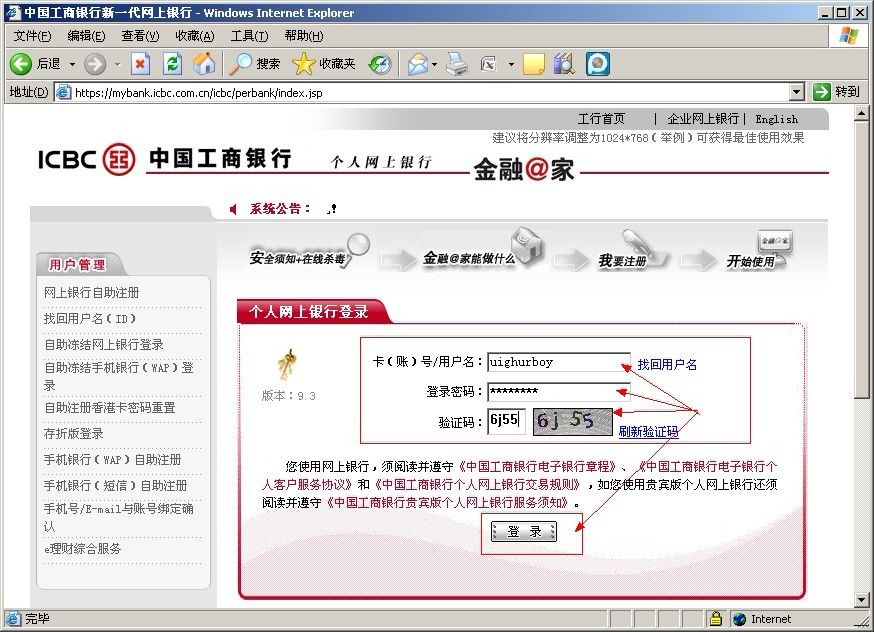Open Favorites (收藏夹) star button
Viewport: 874px width, 632px height.
pyautogui.click(x=323, y=64)
